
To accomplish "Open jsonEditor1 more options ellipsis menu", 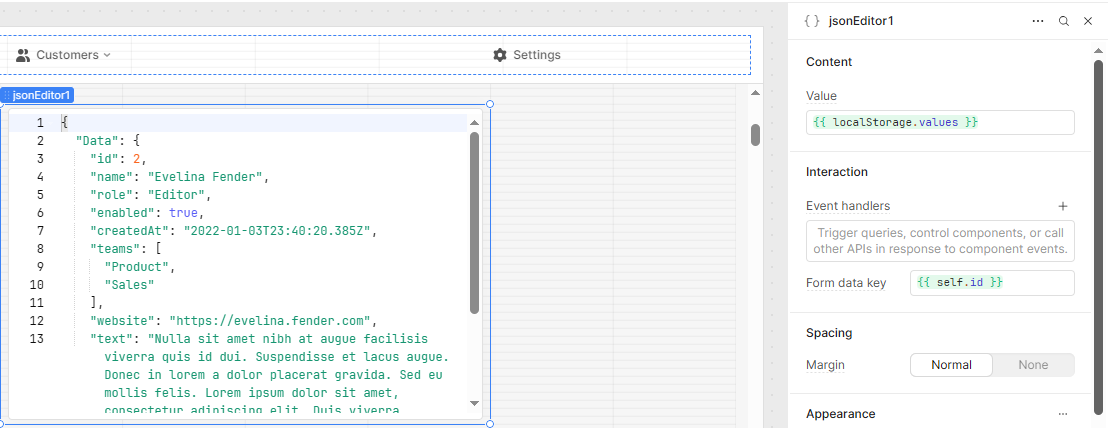I will click(x=1038, y=20).
